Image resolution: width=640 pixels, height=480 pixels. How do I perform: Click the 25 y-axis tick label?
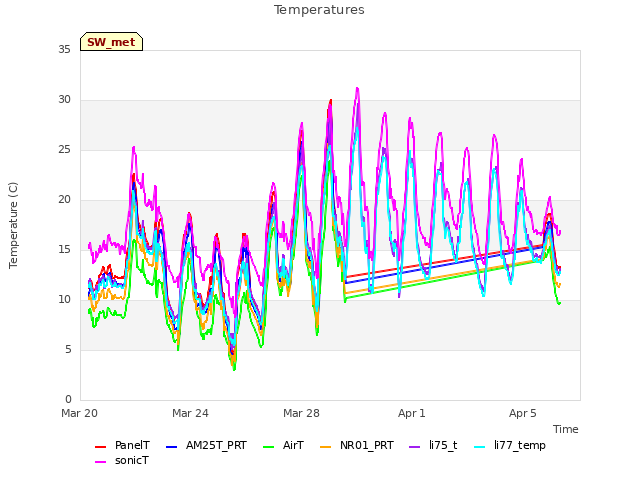(x=64, y=150)
